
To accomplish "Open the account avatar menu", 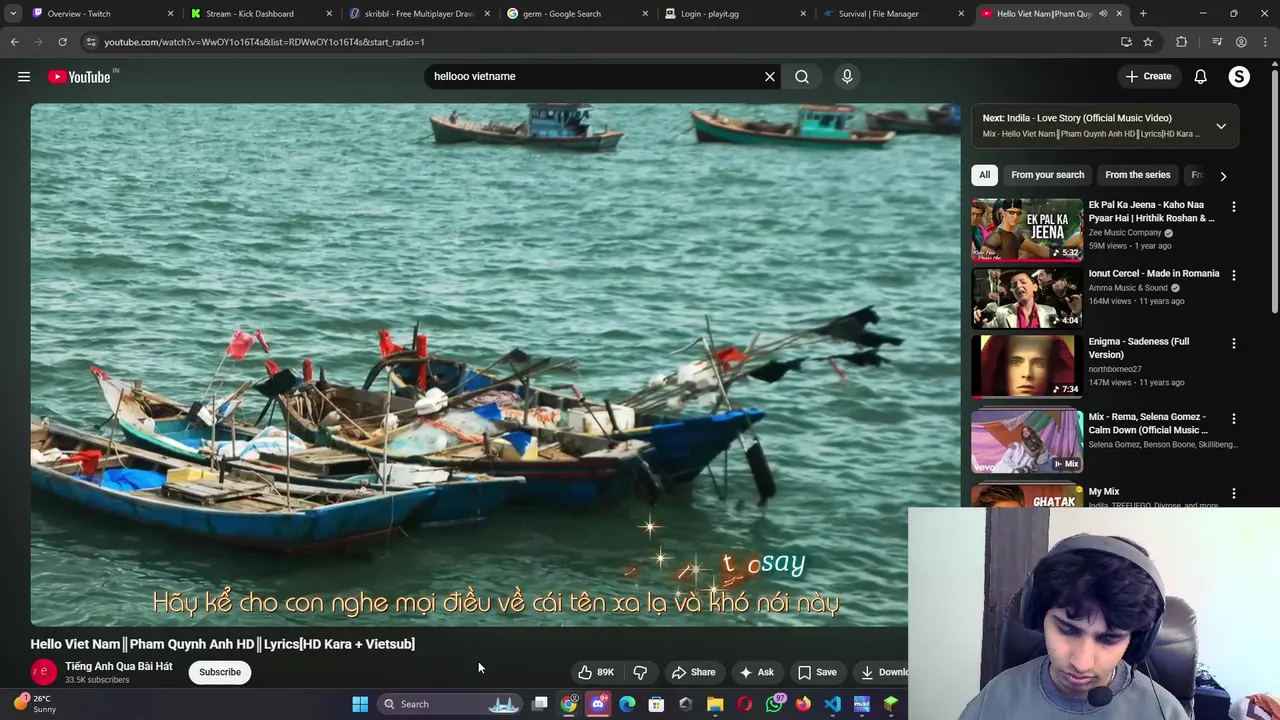I will pos(1239,77).
